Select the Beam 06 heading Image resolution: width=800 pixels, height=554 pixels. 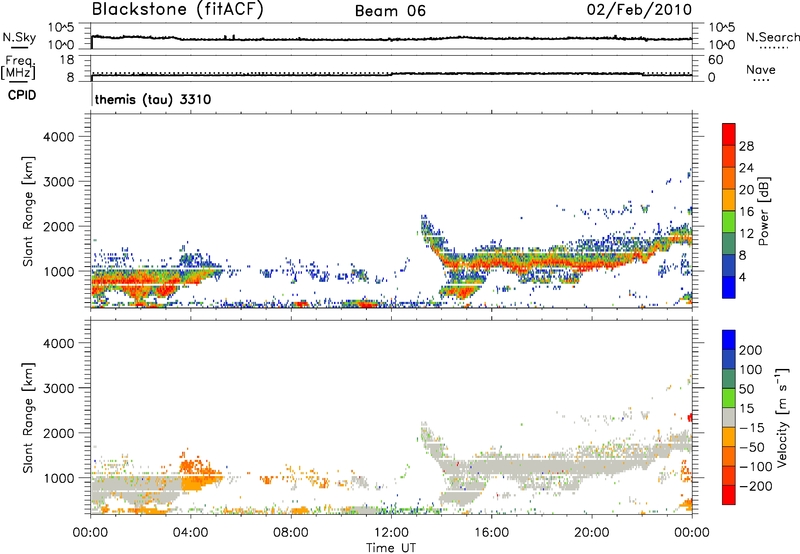pos(390,11)
